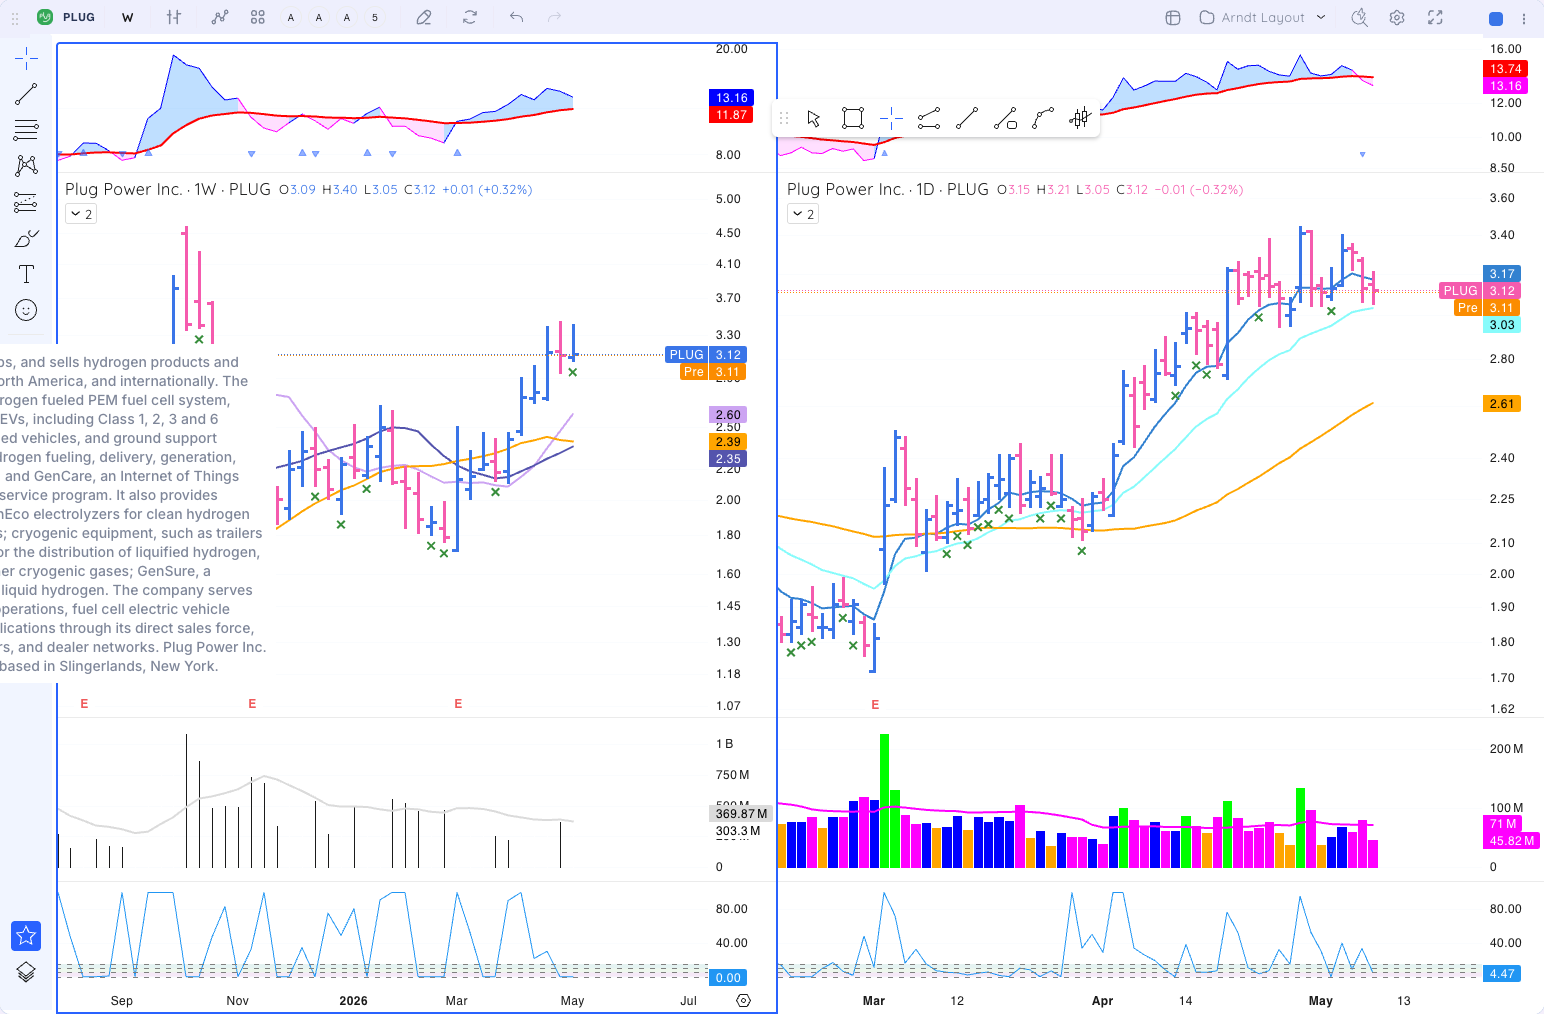Screen dimensions: 1544x1014
Task: Click the Apr label on daily time axis
Action: point(1102,1001)
